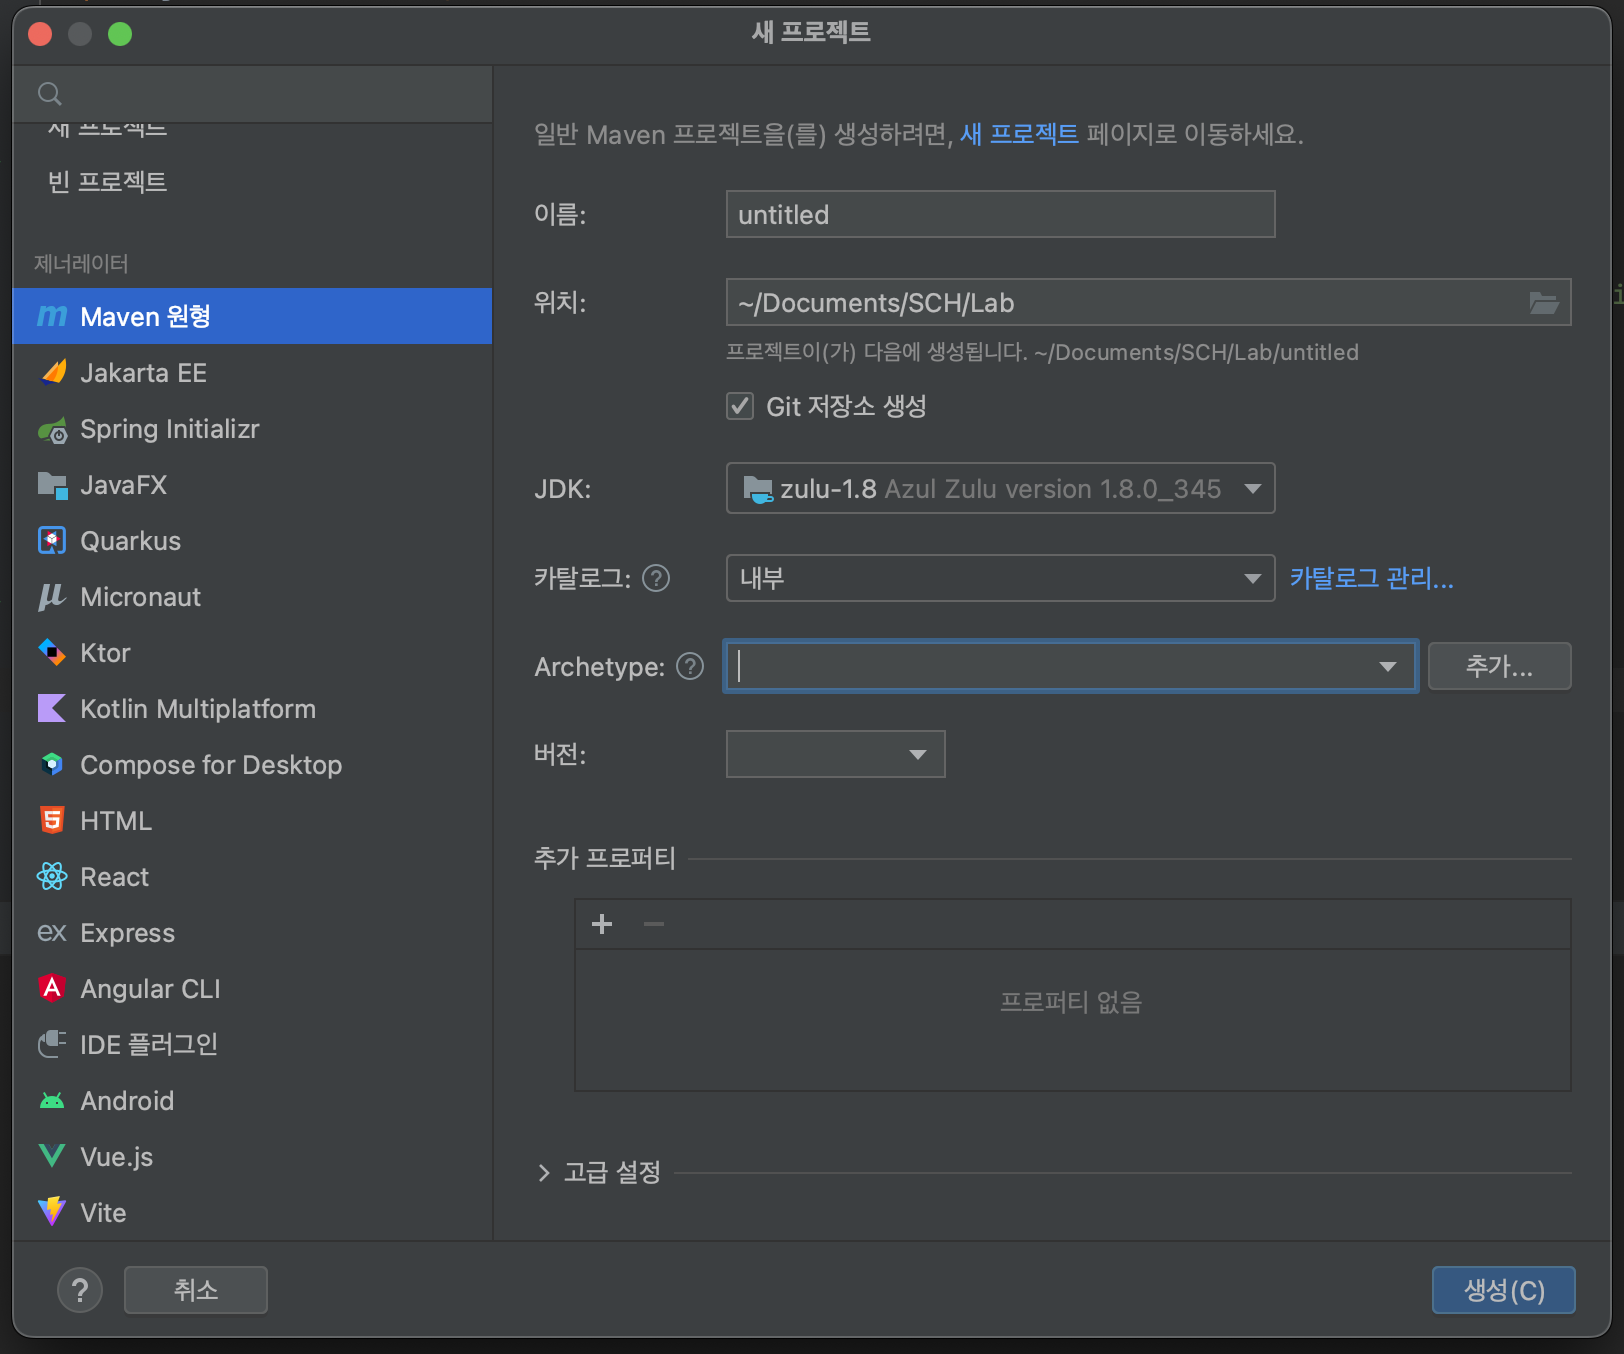The image size is (1624, 1354).
Task: Click the 이름 field containing untitled
Action: coord(1000,214)
